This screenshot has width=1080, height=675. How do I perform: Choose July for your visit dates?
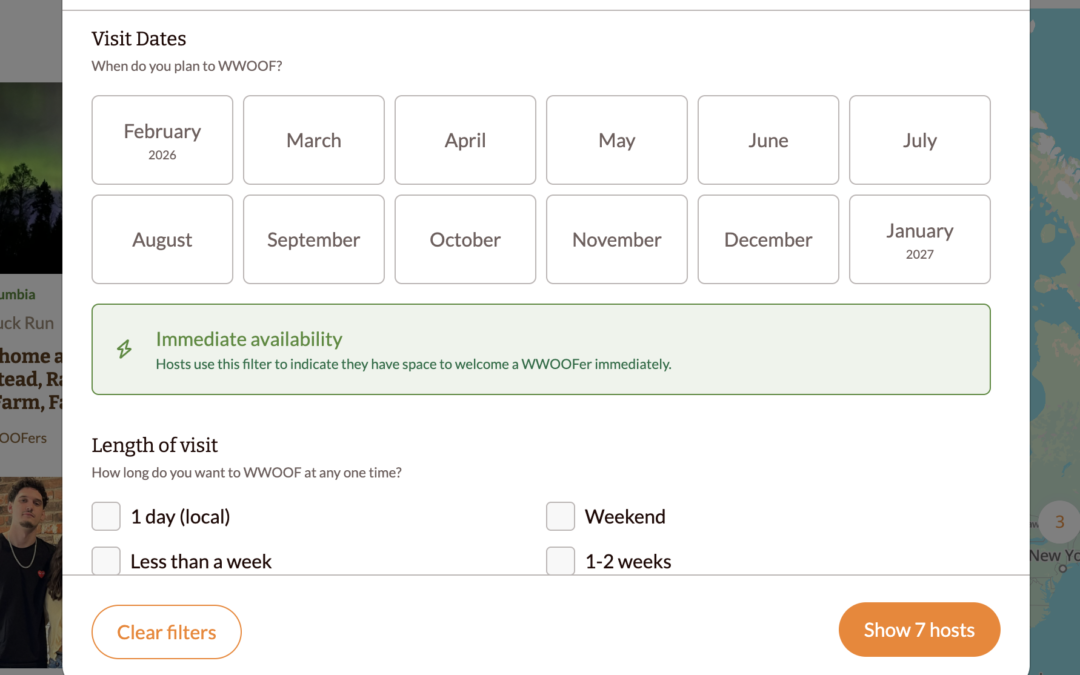[919, 140]
